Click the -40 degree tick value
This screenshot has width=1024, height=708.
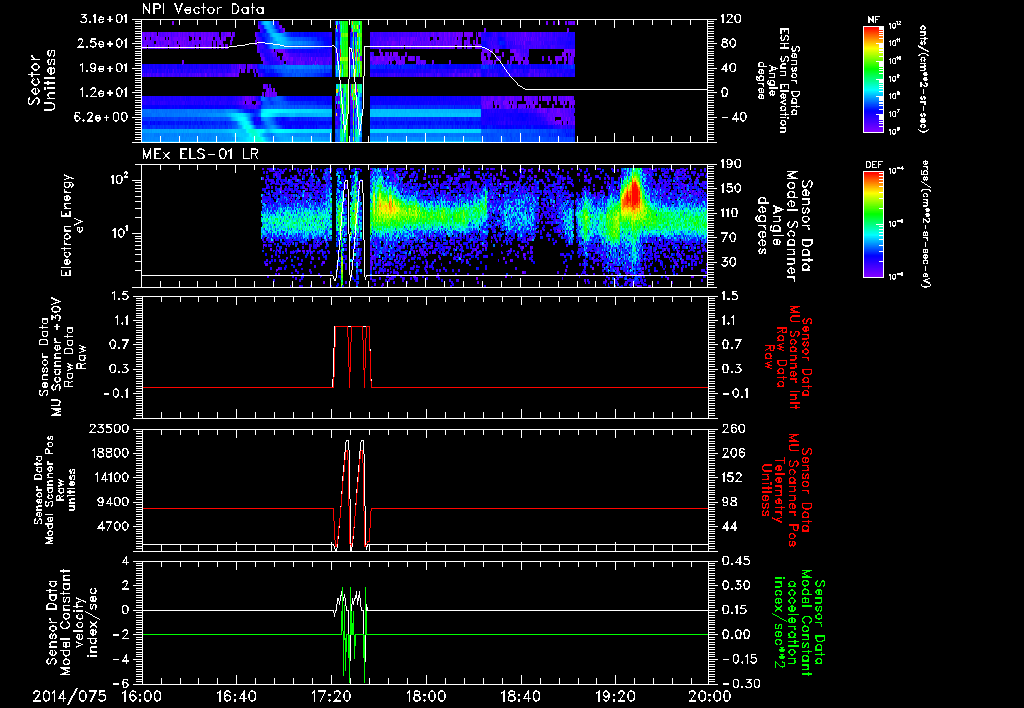(x=731, y=117)
